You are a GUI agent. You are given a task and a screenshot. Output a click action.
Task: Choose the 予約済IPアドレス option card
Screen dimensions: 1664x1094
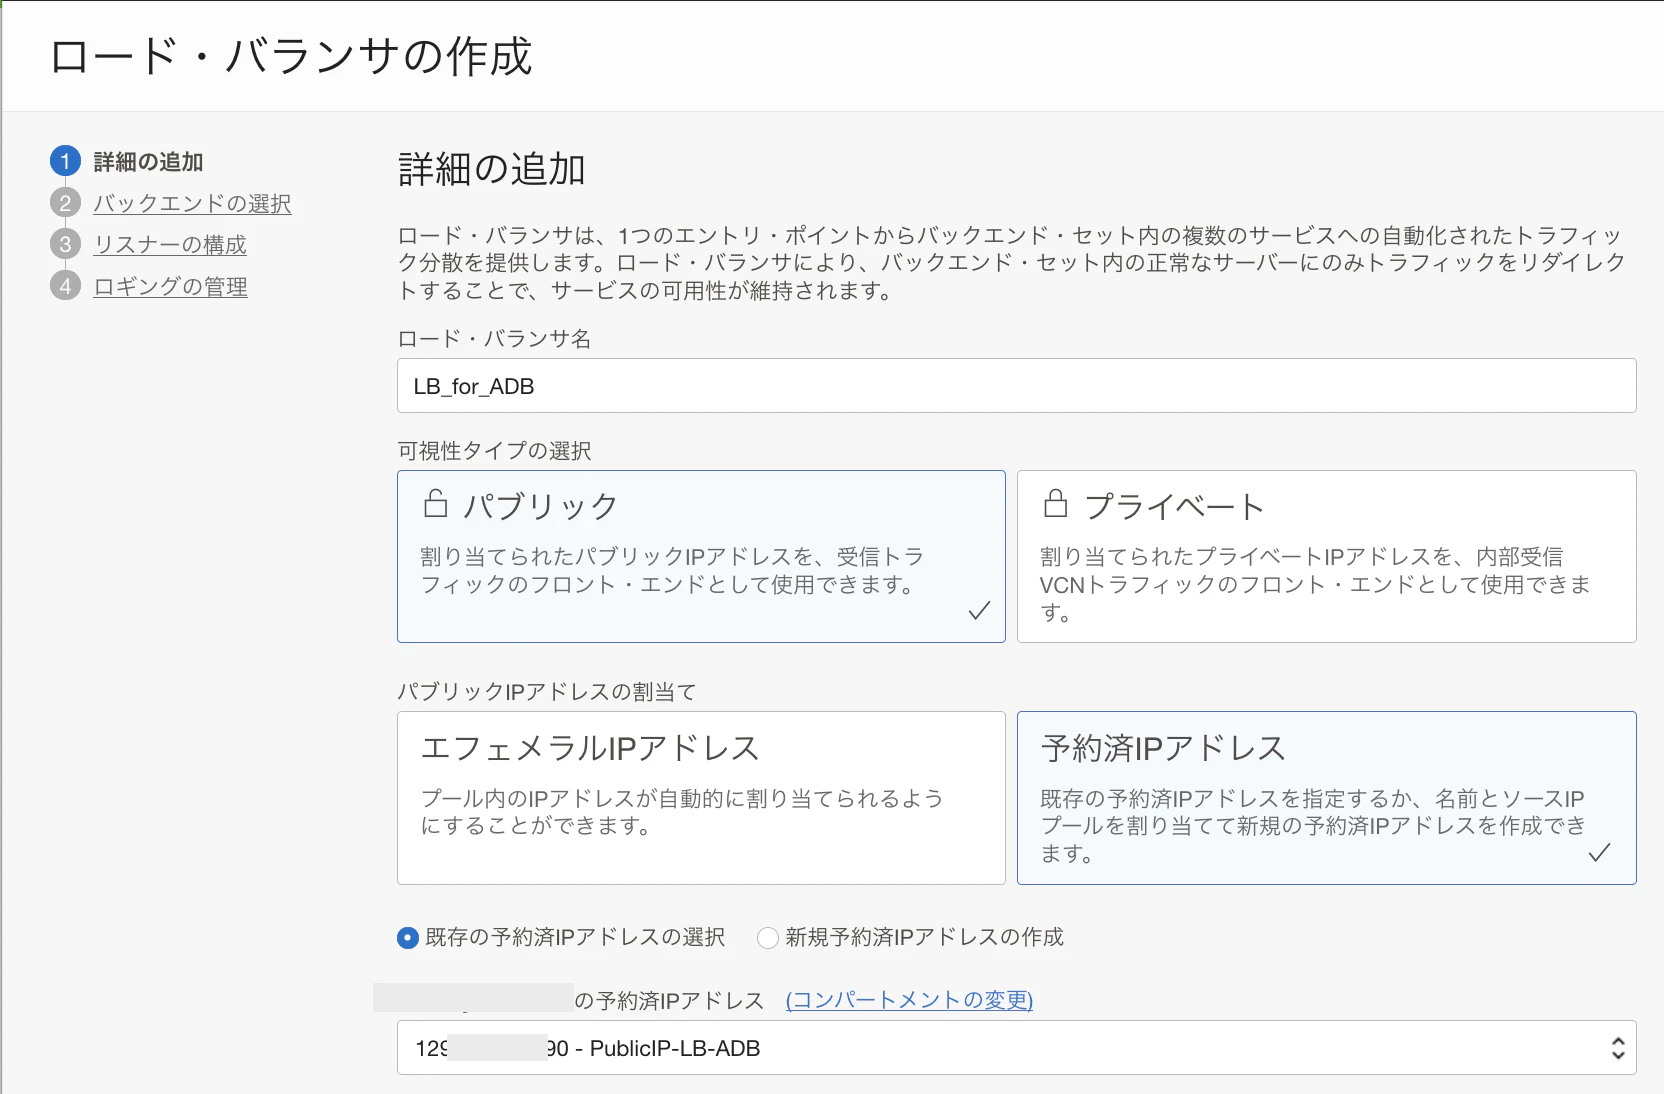pyautogui.click(x=1326, y=798)
